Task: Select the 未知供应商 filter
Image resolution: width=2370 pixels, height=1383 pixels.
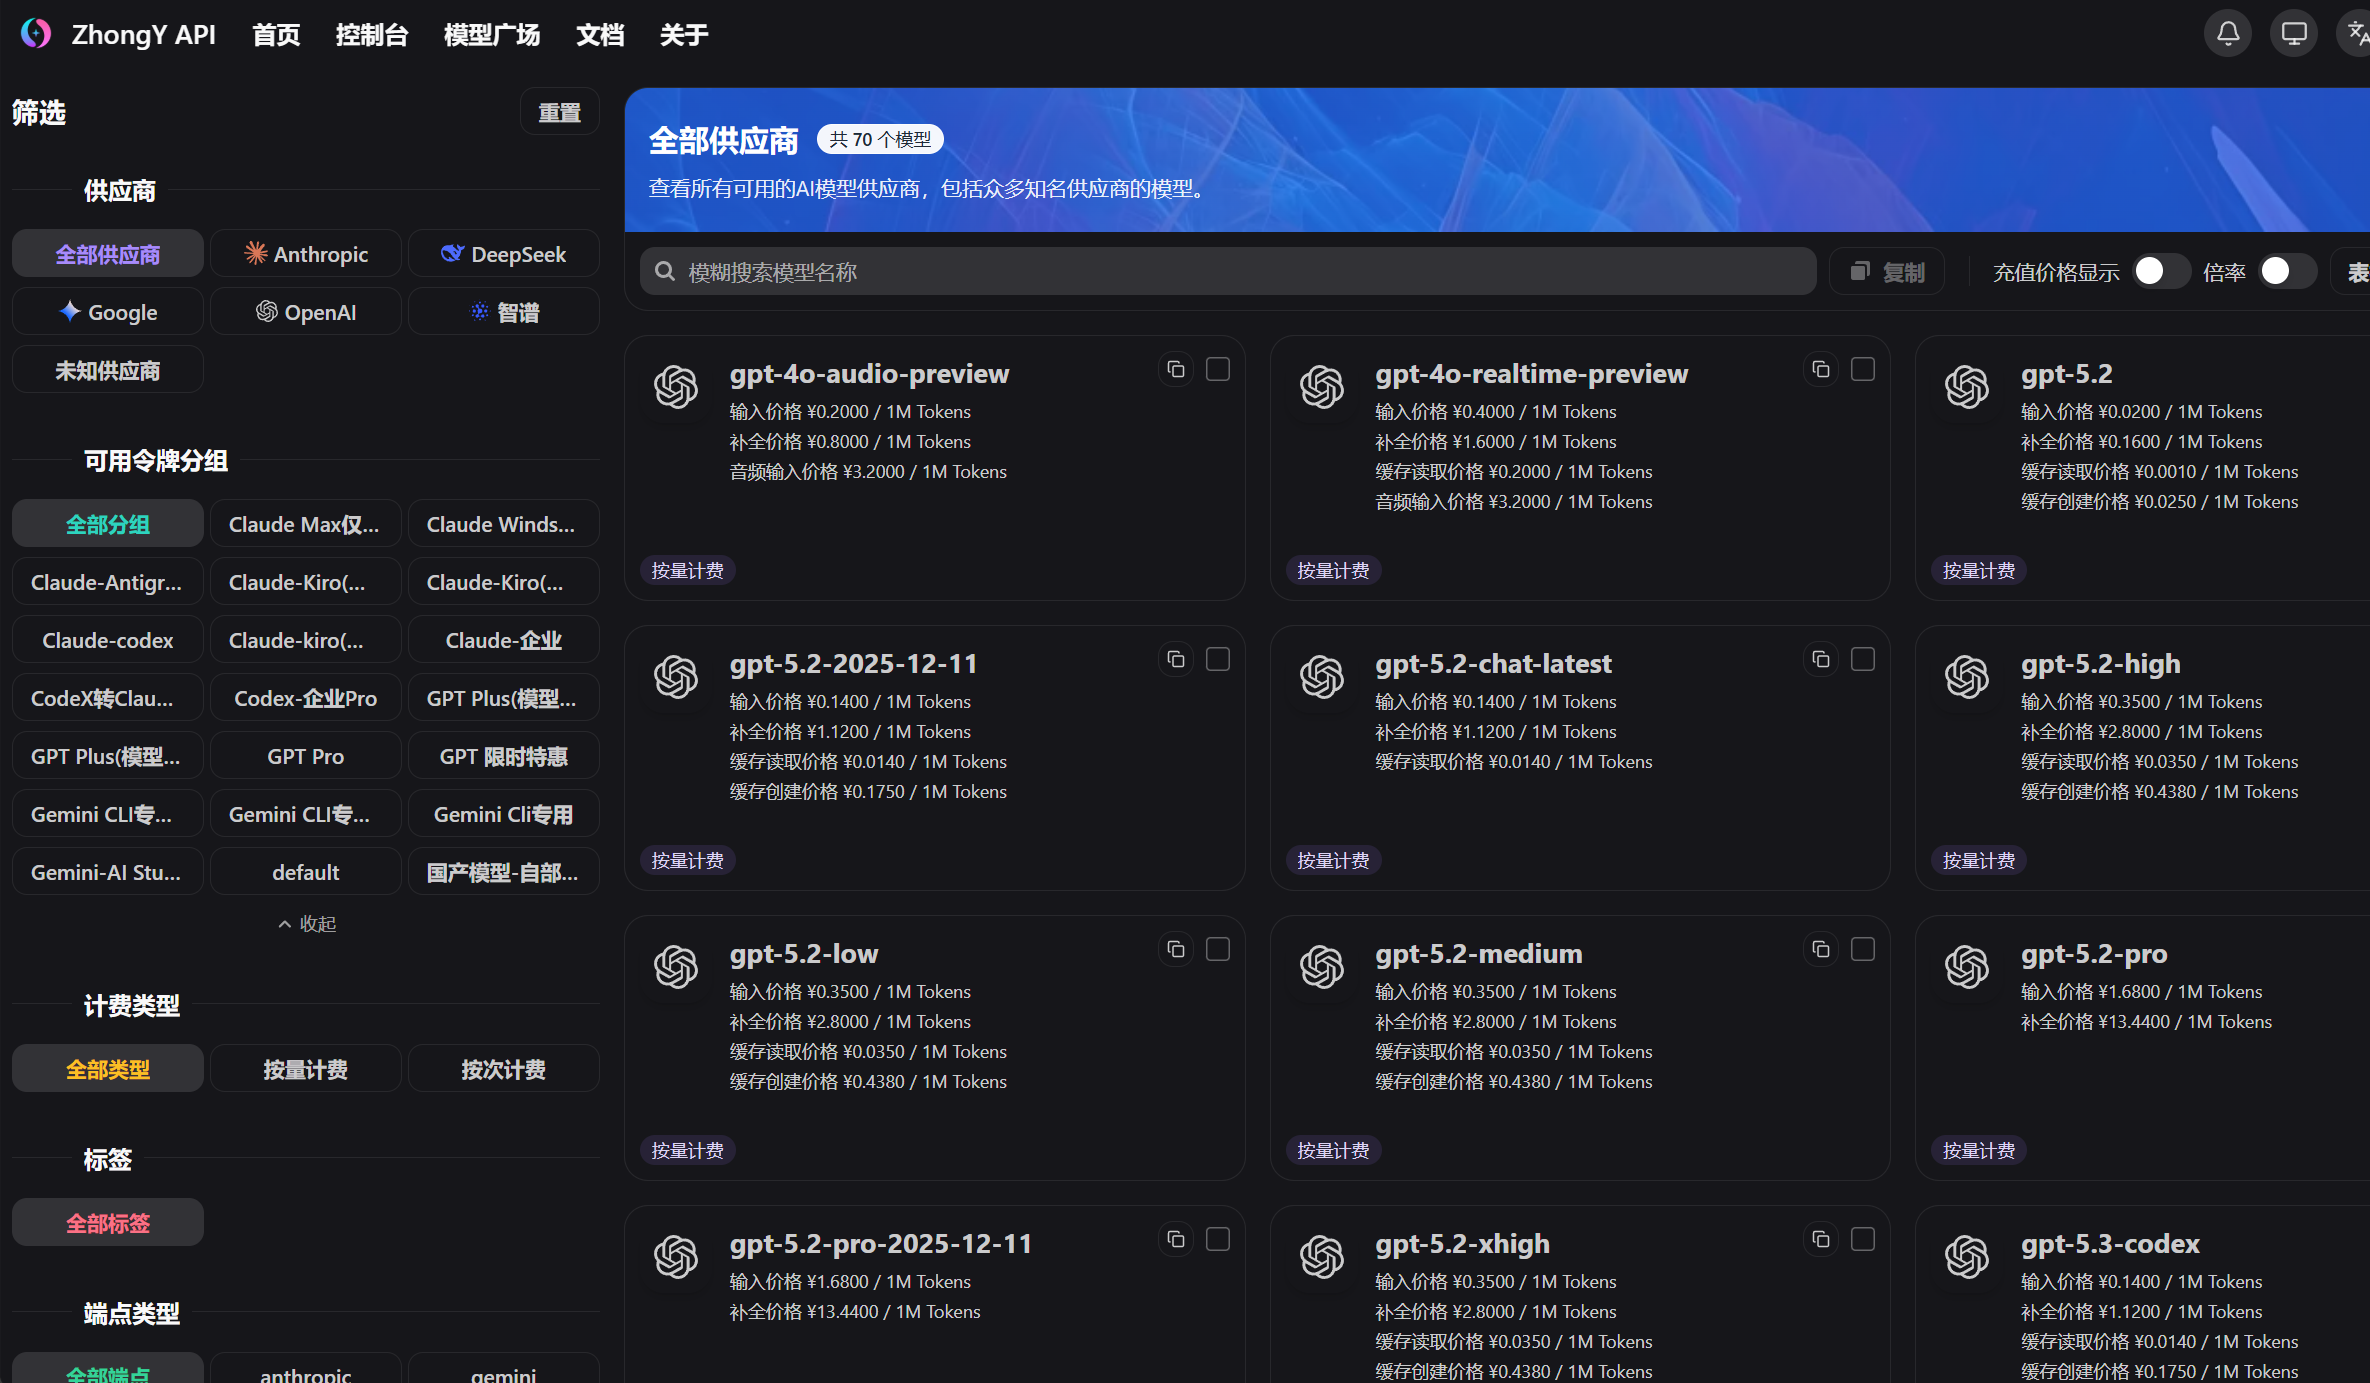Action: 108,370
